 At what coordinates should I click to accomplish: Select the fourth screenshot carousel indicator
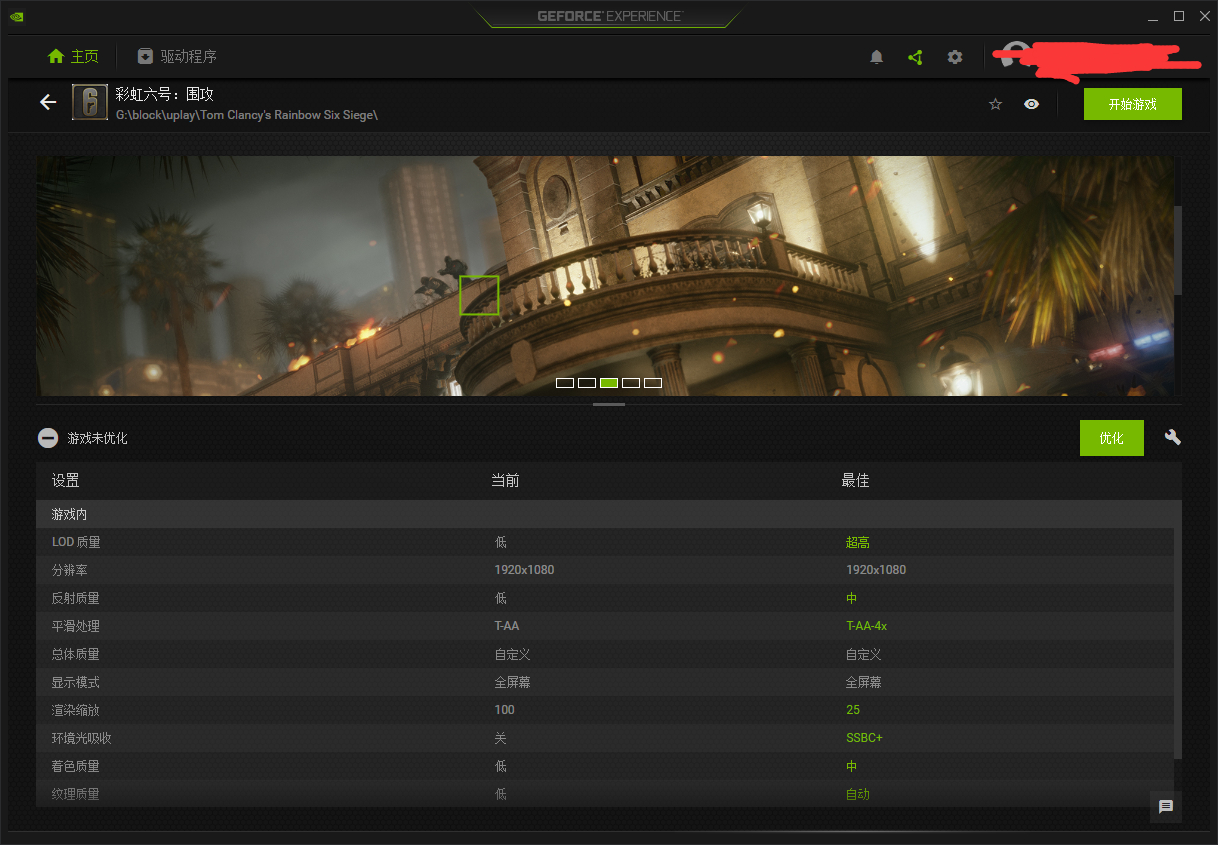[631, 383]
